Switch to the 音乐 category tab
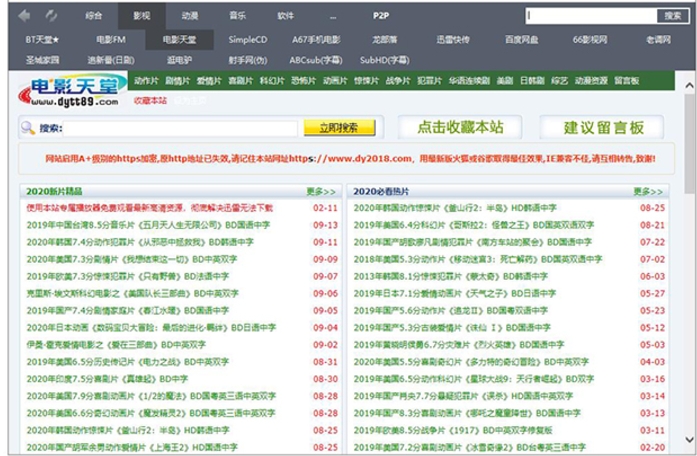 pyautogui.click(x=237, y=16)
